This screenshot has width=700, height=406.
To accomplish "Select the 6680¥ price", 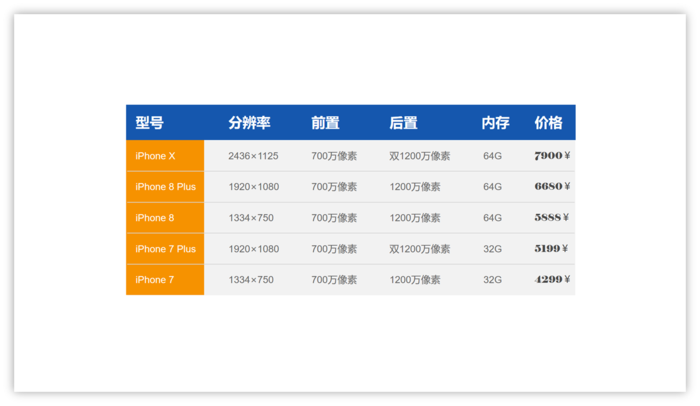I will pyautogui.click(x=552, y=186).
